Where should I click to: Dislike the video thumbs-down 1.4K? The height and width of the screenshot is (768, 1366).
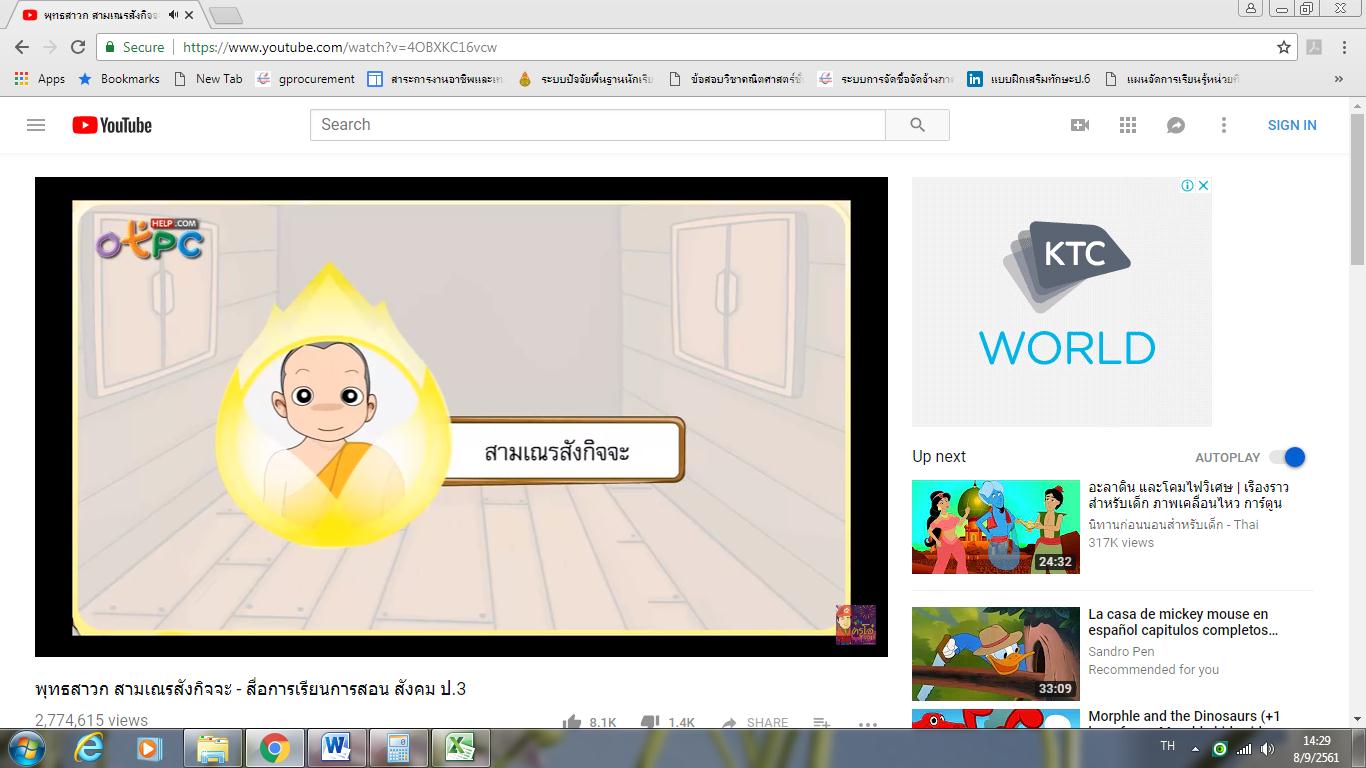(667, 722)
